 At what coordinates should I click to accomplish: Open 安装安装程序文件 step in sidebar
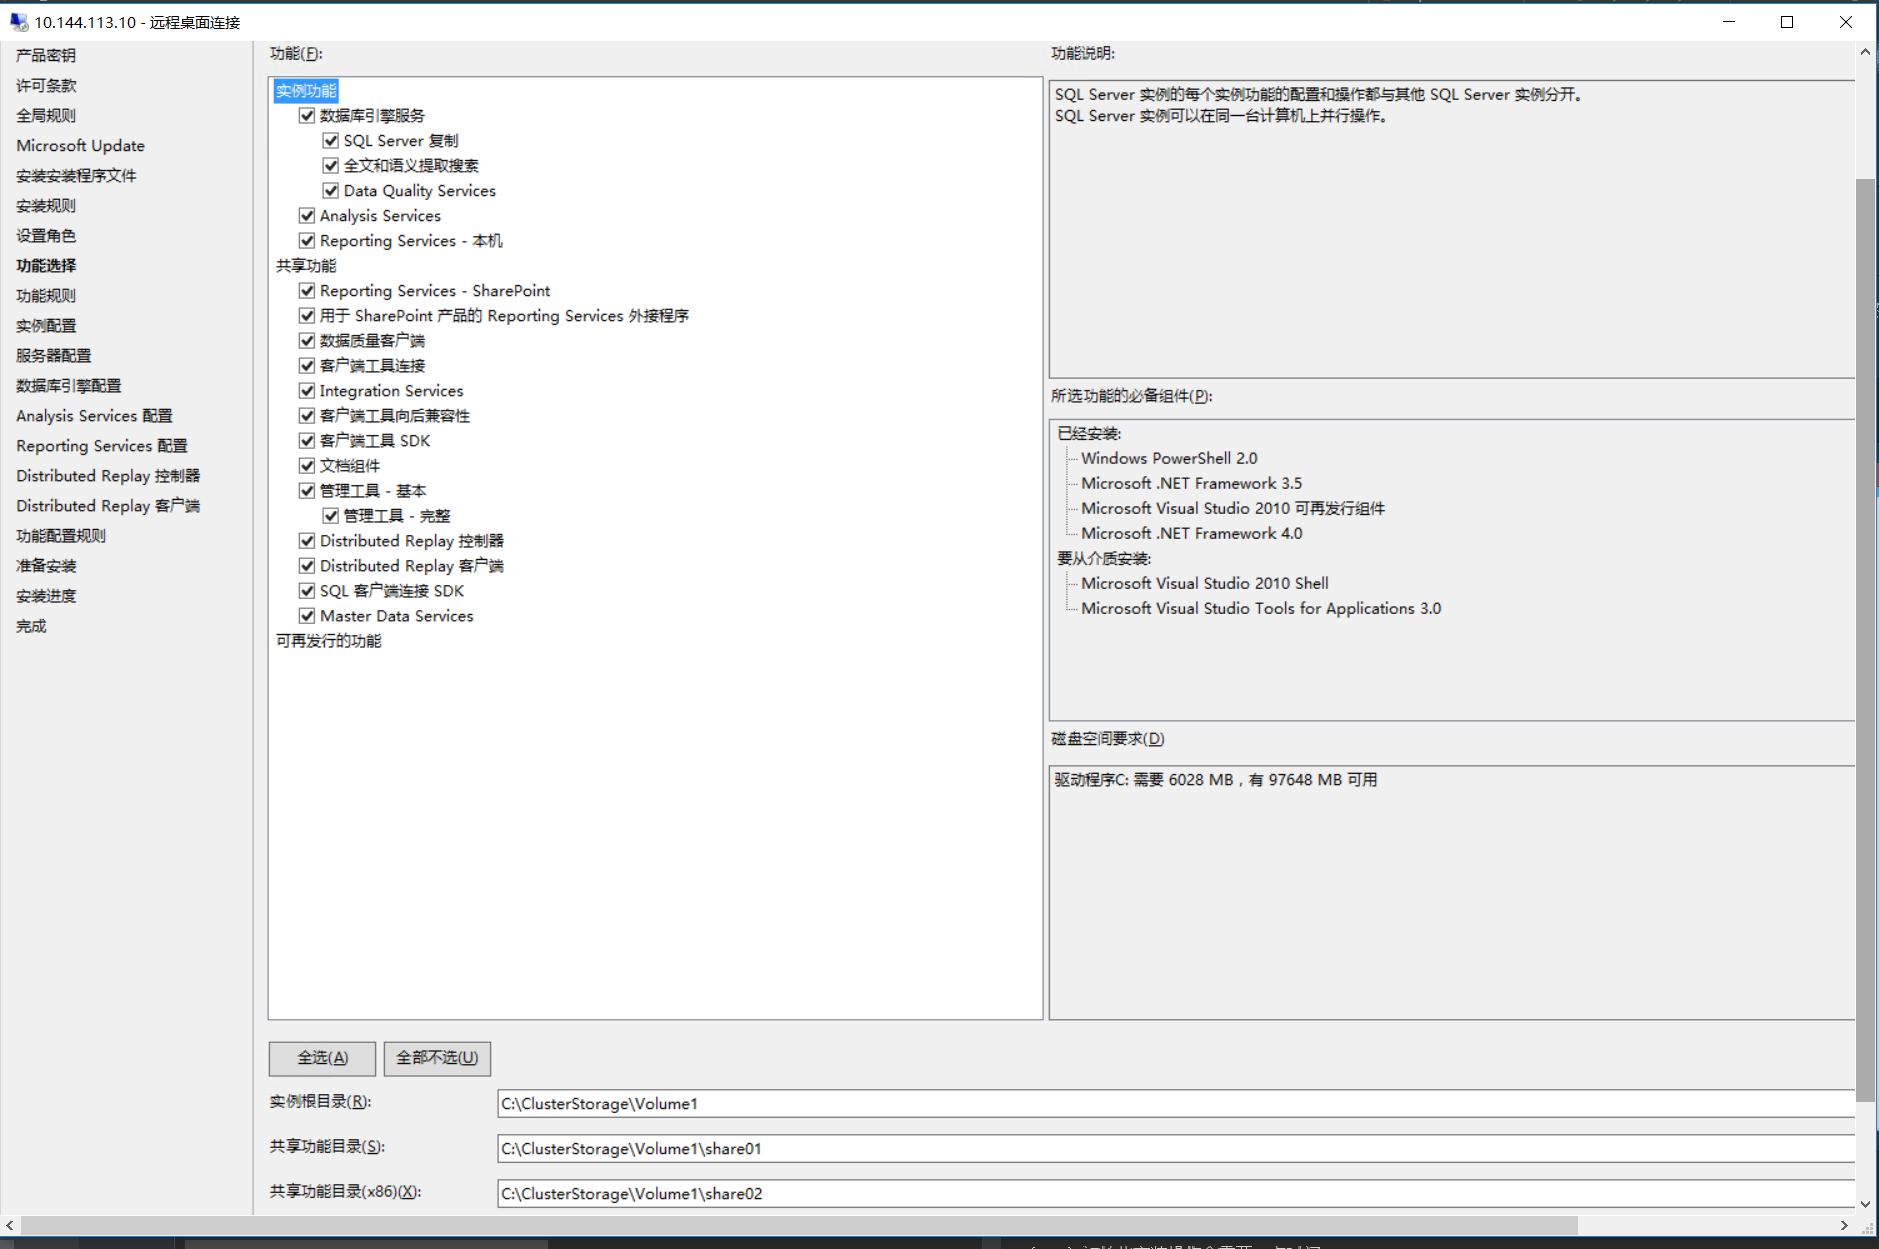pos(76,176)
